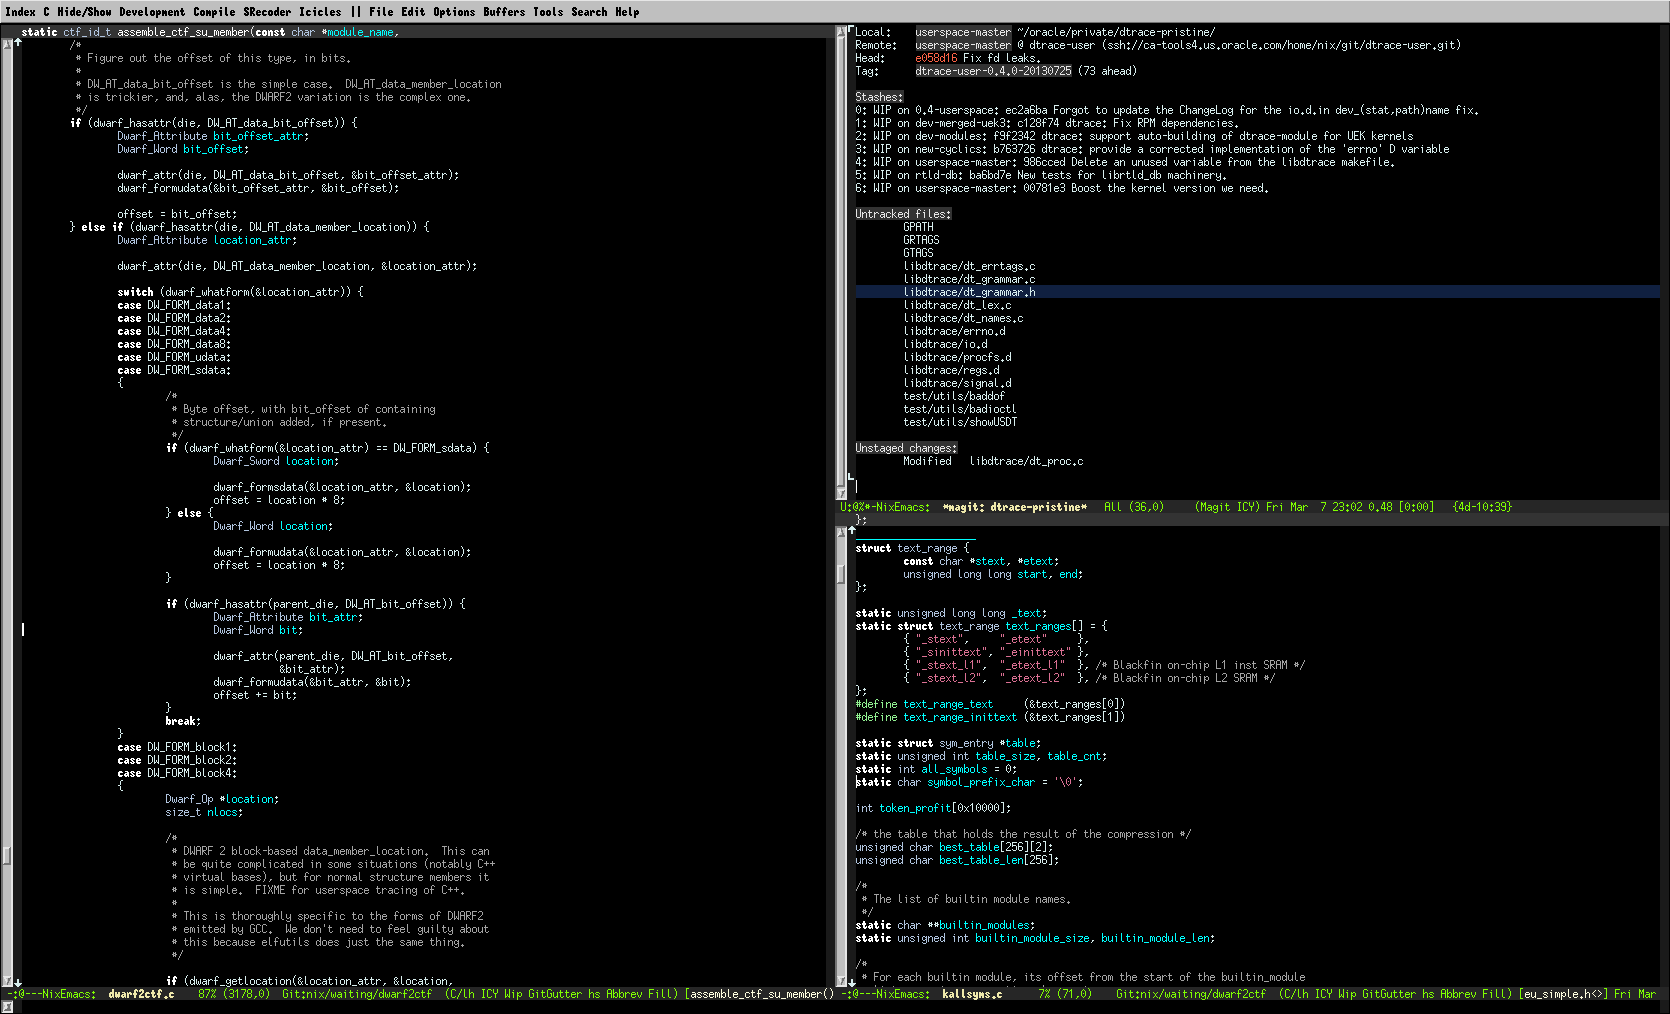This screenshot has width=1670, height=1014.
Task: Click the dtrace-user-0.4.0-20130725 tag
Action: click(x=993, y=71)
